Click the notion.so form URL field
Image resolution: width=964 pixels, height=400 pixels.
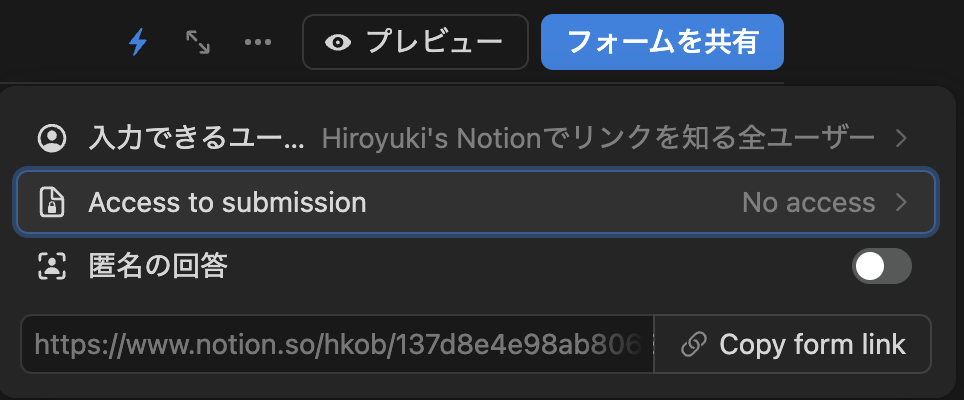point(338,344)
